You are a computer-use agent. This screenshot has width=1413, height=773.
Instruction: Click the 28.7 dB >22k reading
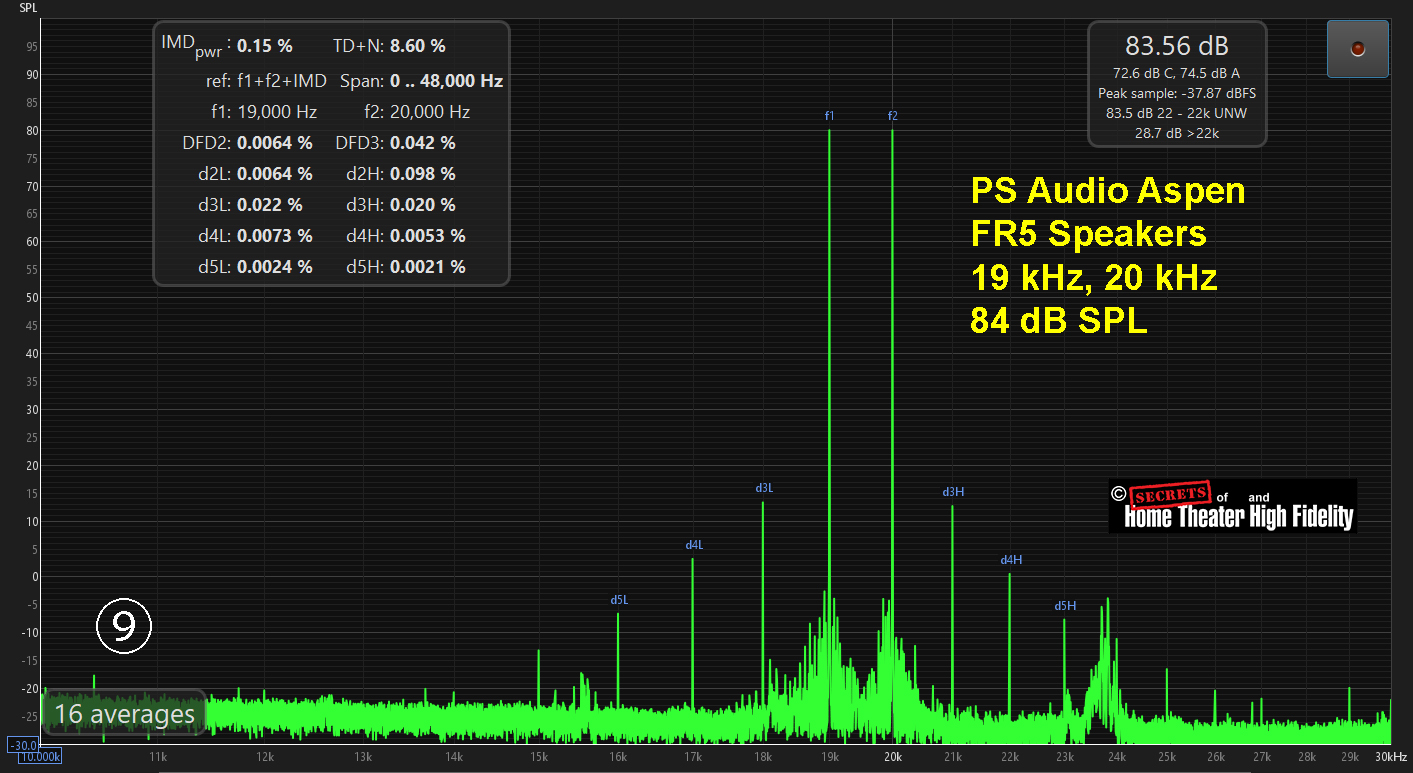coord(1177,132)
